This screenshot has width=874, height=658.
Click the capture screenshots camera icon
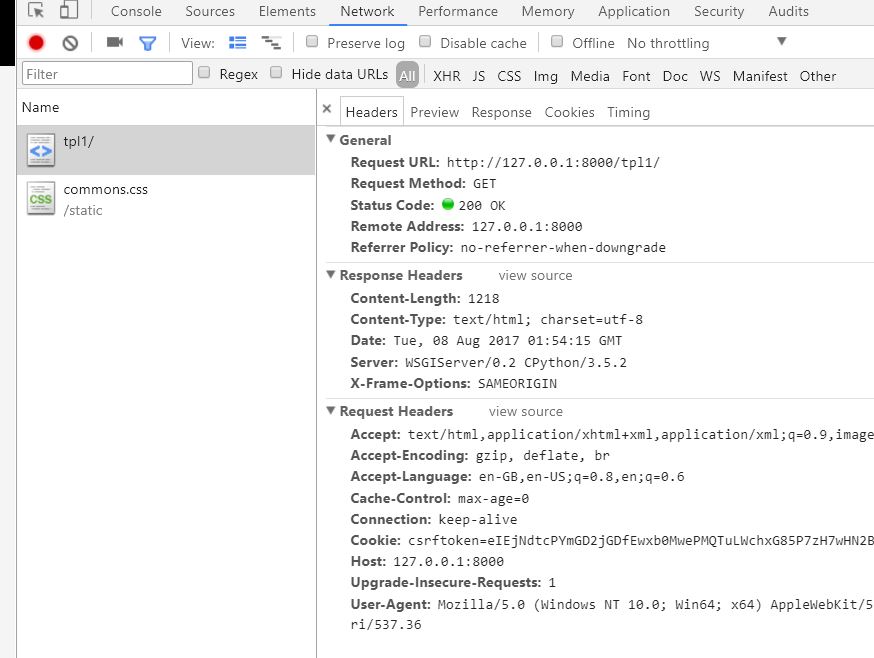click(115, 42)
